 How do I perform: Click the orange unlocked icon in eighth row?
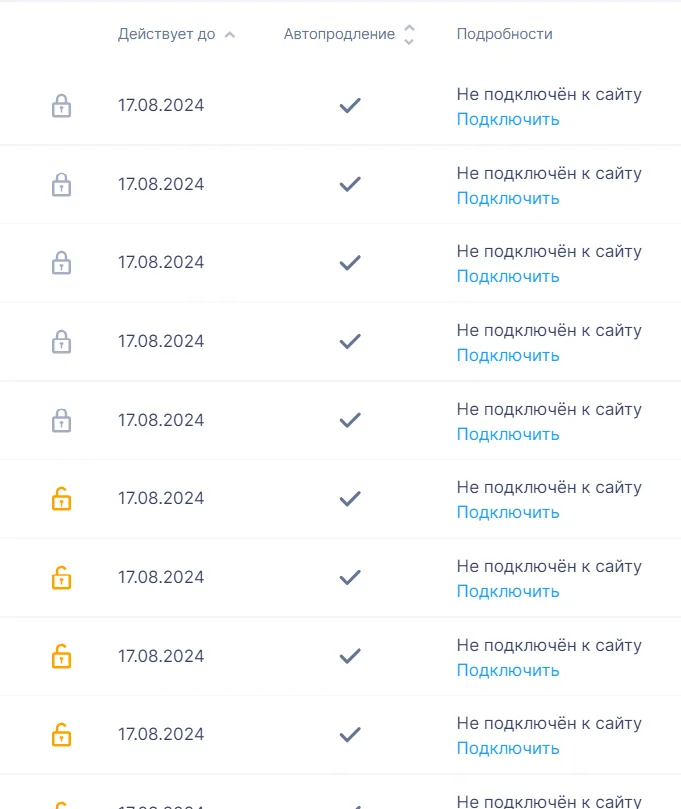tap(61, 656)
